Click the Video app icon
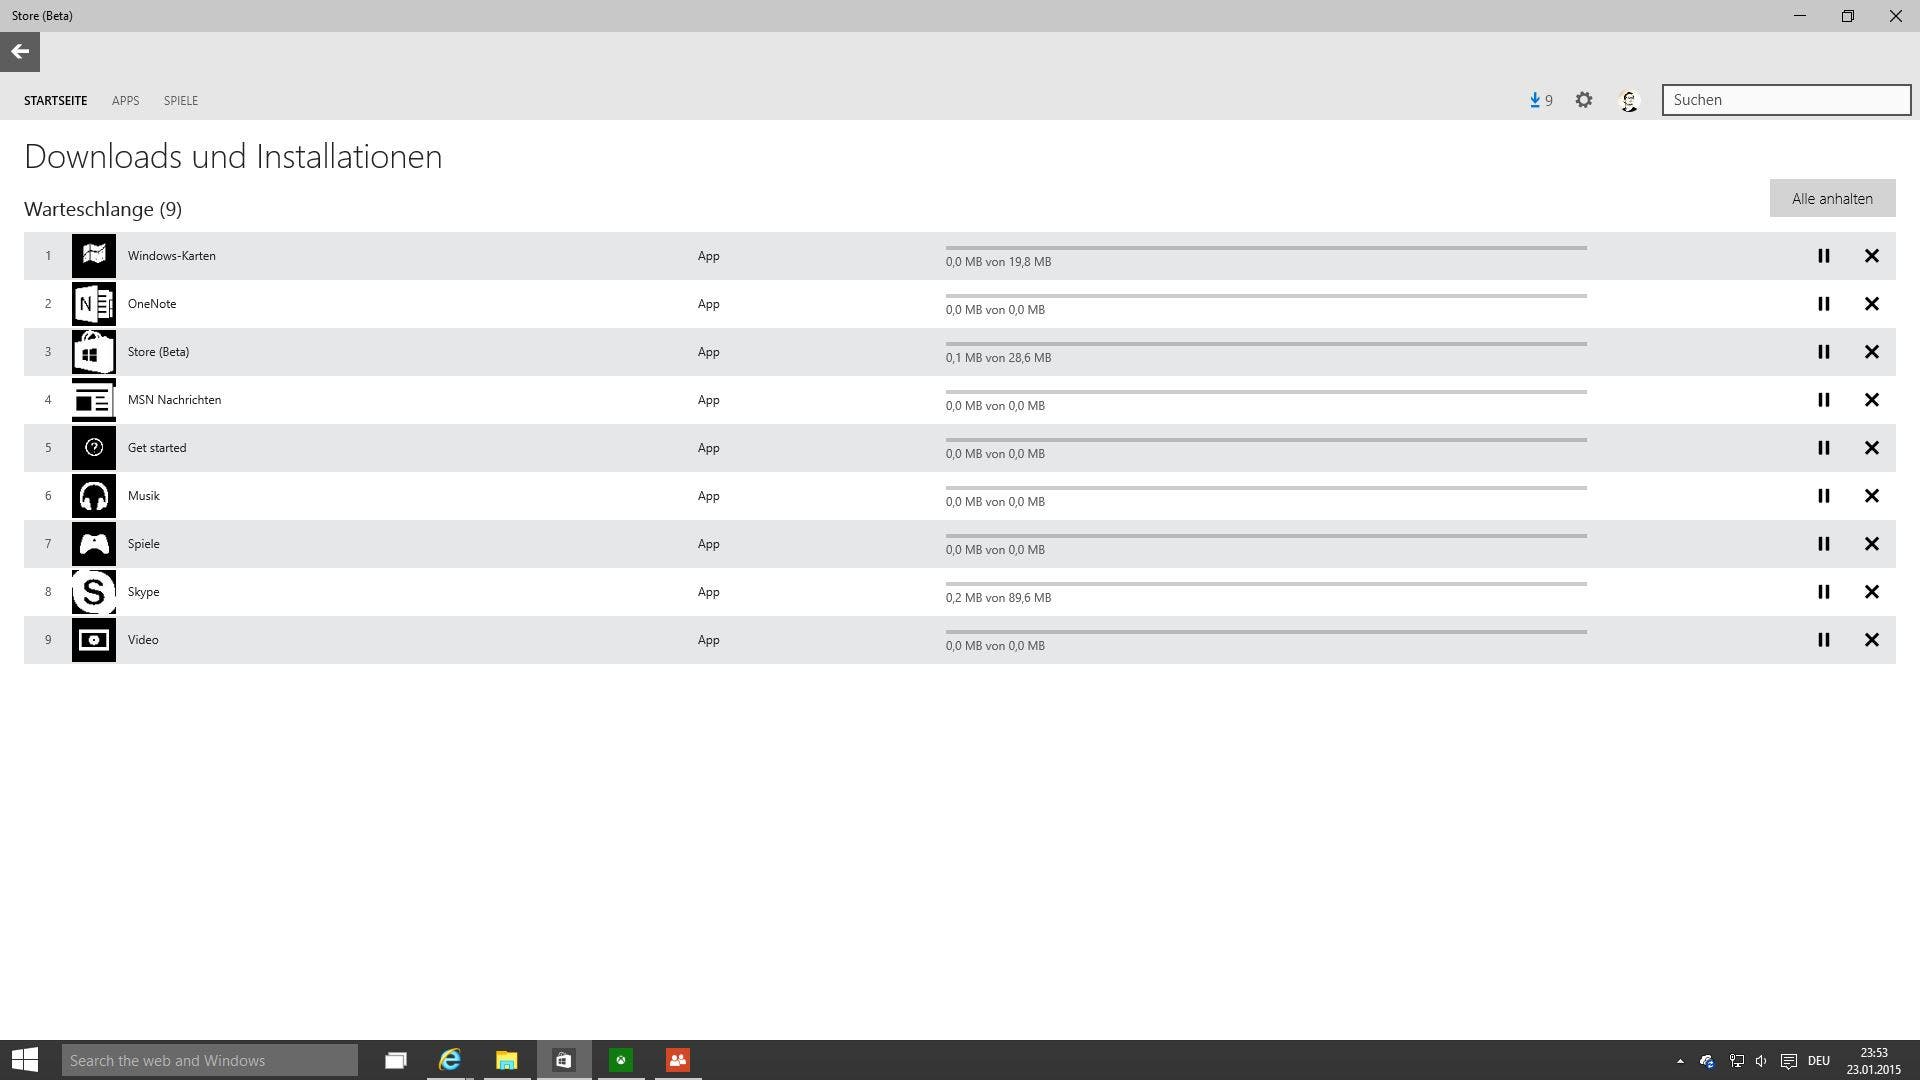1920x1080 pixels. (94, 640)
